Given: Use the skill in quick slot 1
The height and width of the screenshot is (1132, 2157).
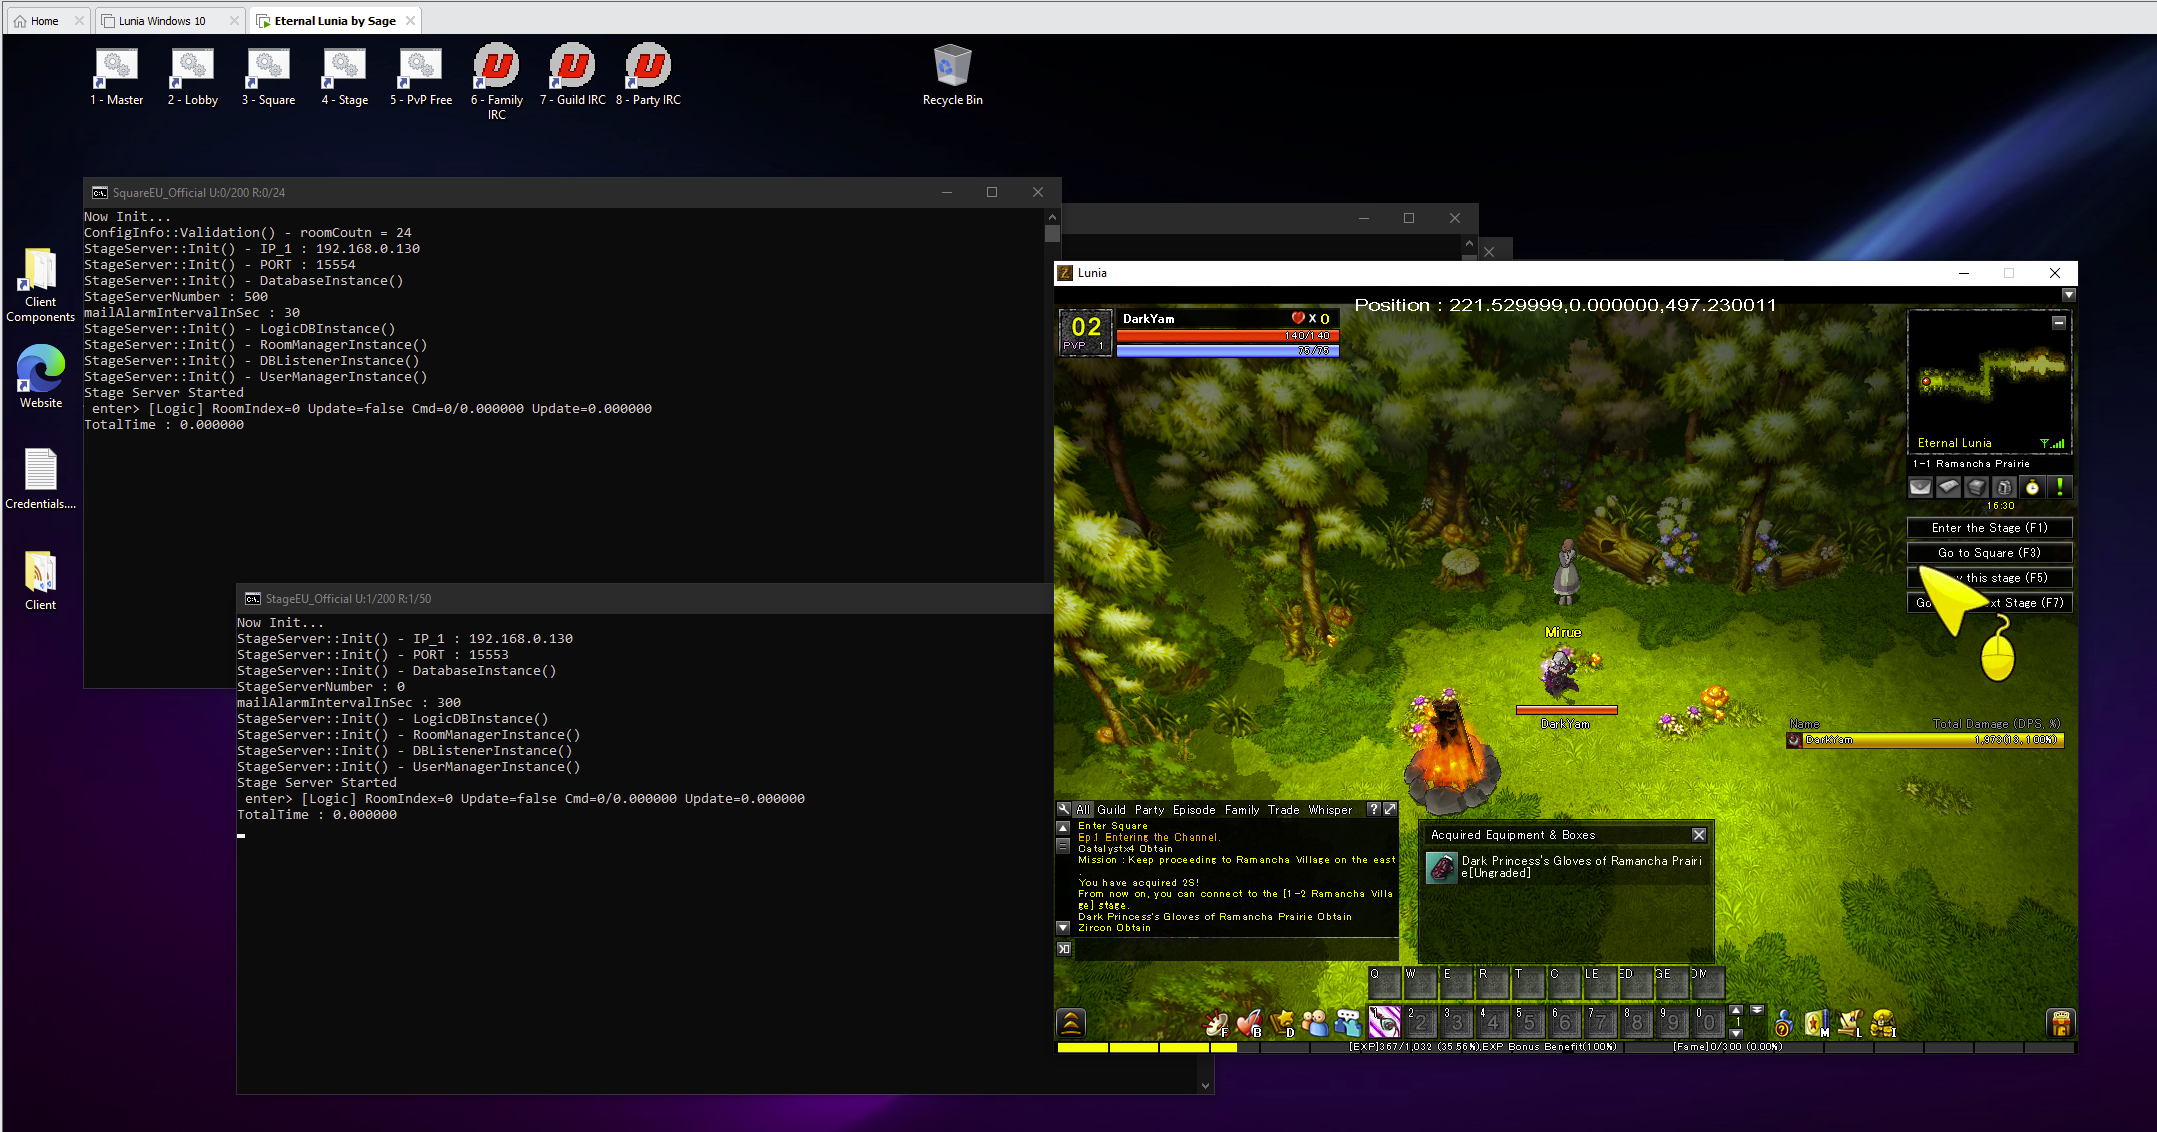Looking at the screenshot, I should (1384, 1021).
